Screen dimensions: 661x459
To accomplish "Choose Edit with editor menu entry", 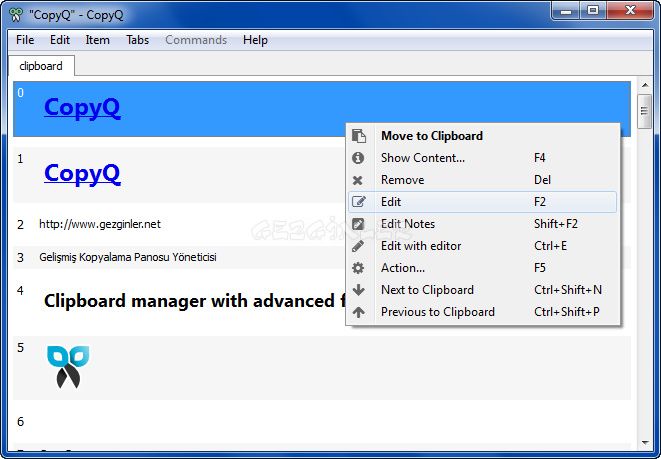I will [482, 246].
